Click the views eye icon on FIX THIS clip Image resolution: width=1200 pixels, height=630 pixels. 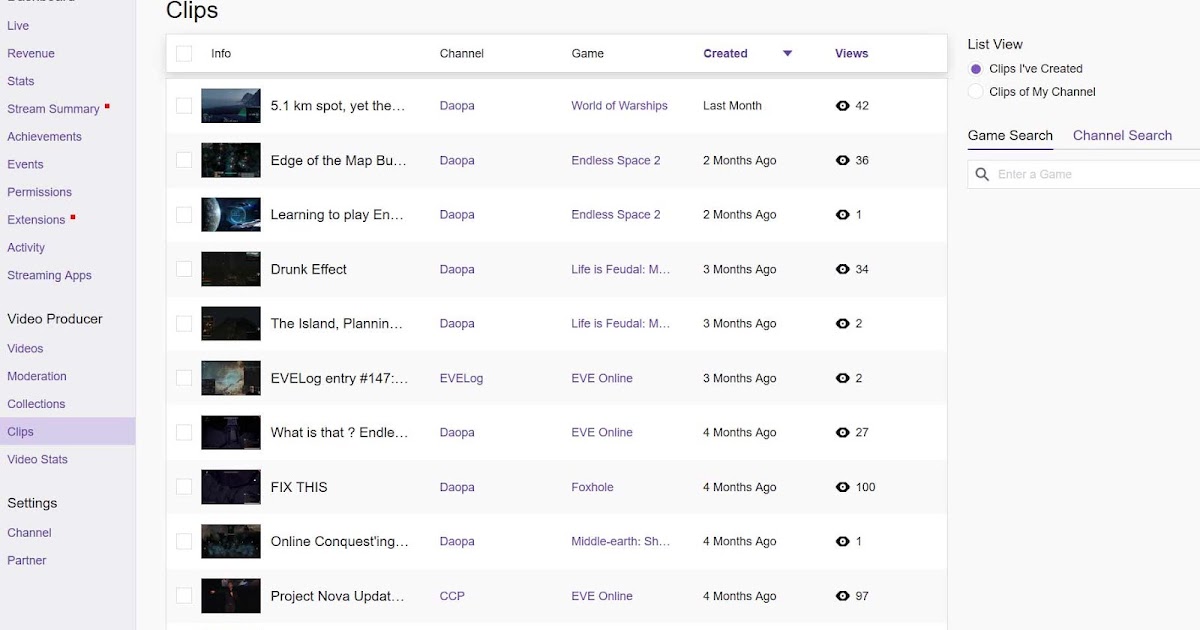[x=841, y=487]
